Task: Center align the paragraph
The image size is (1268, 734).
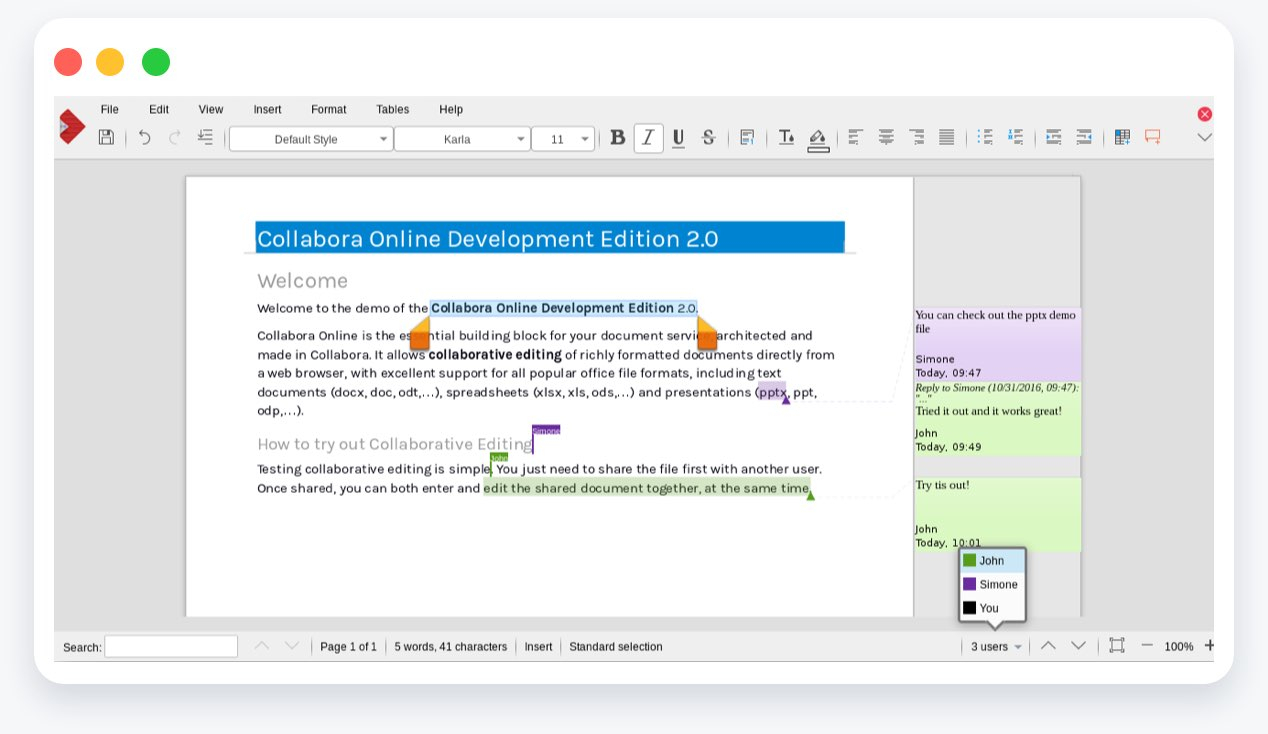Action: pyautogui.click(x=886, y=138)
